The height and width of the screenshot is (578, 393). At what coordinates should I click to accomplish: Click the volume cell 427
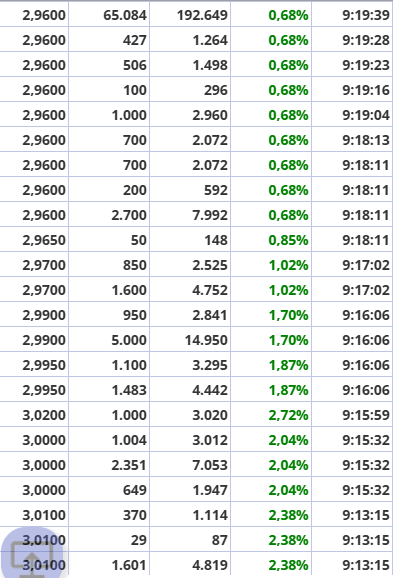pyautogui.click(x=109, y=40)
